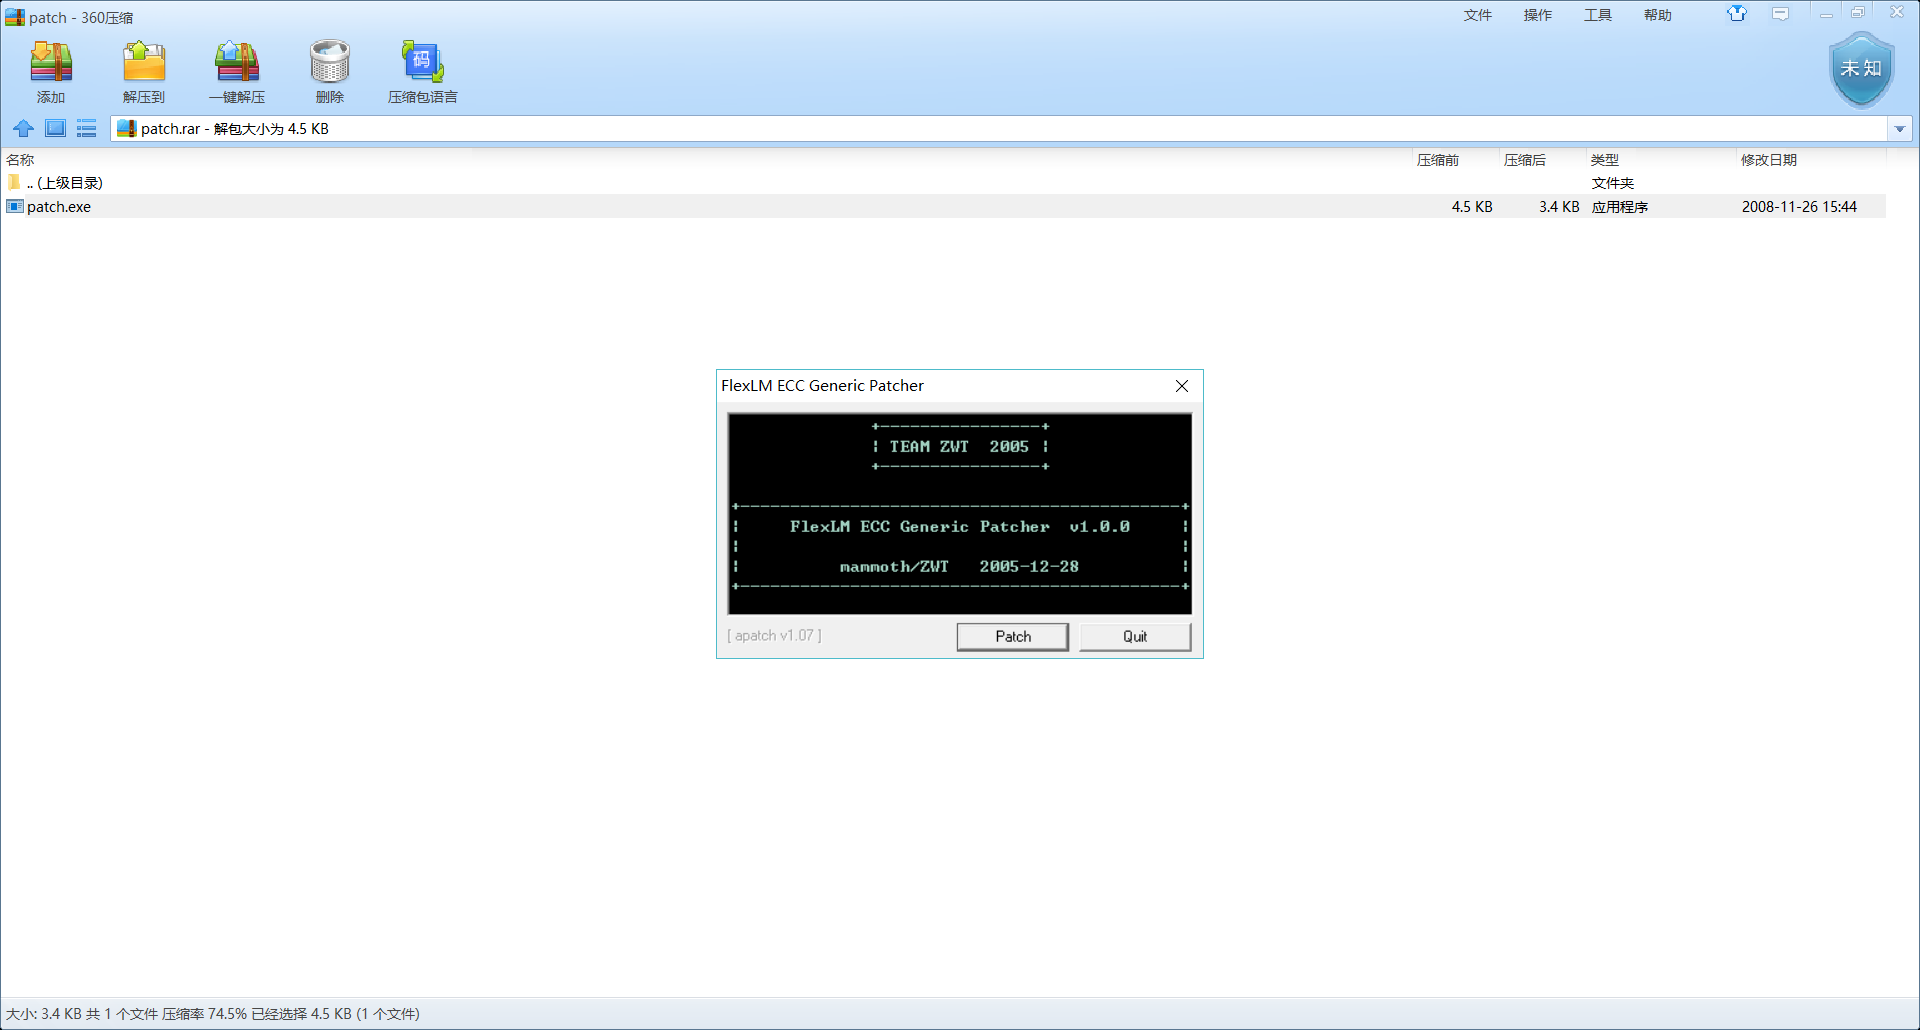Screen dimensions: 1920x1030
Task: Close the FlexLM ECC Generic Patcher dialog
Action: point(1182,386)
